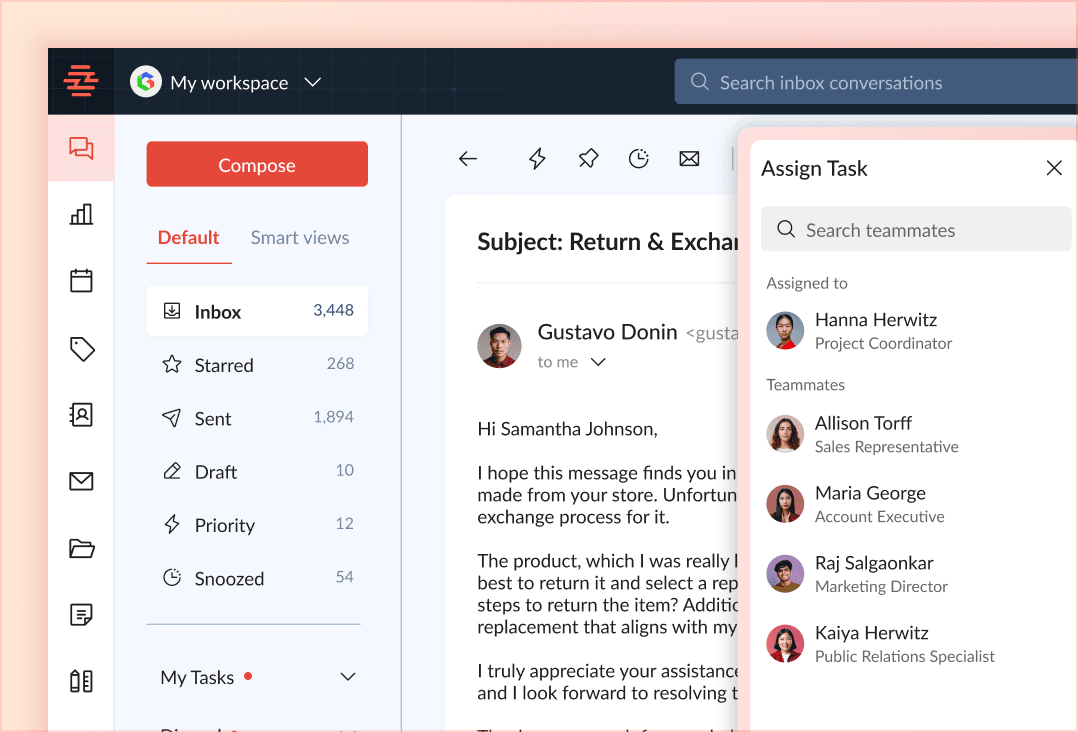1078x732 pixels.
Task: Open the library books icon in sidebar
Action: click(x=81, y=681)
